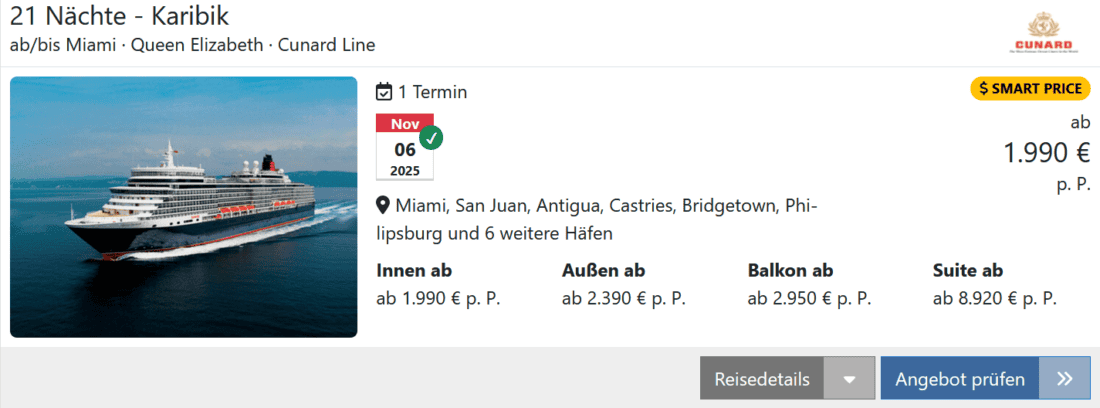Click the SMART PRICE badge
This screenshot has height=408, width=1100.
click(x=1030, y=88)
